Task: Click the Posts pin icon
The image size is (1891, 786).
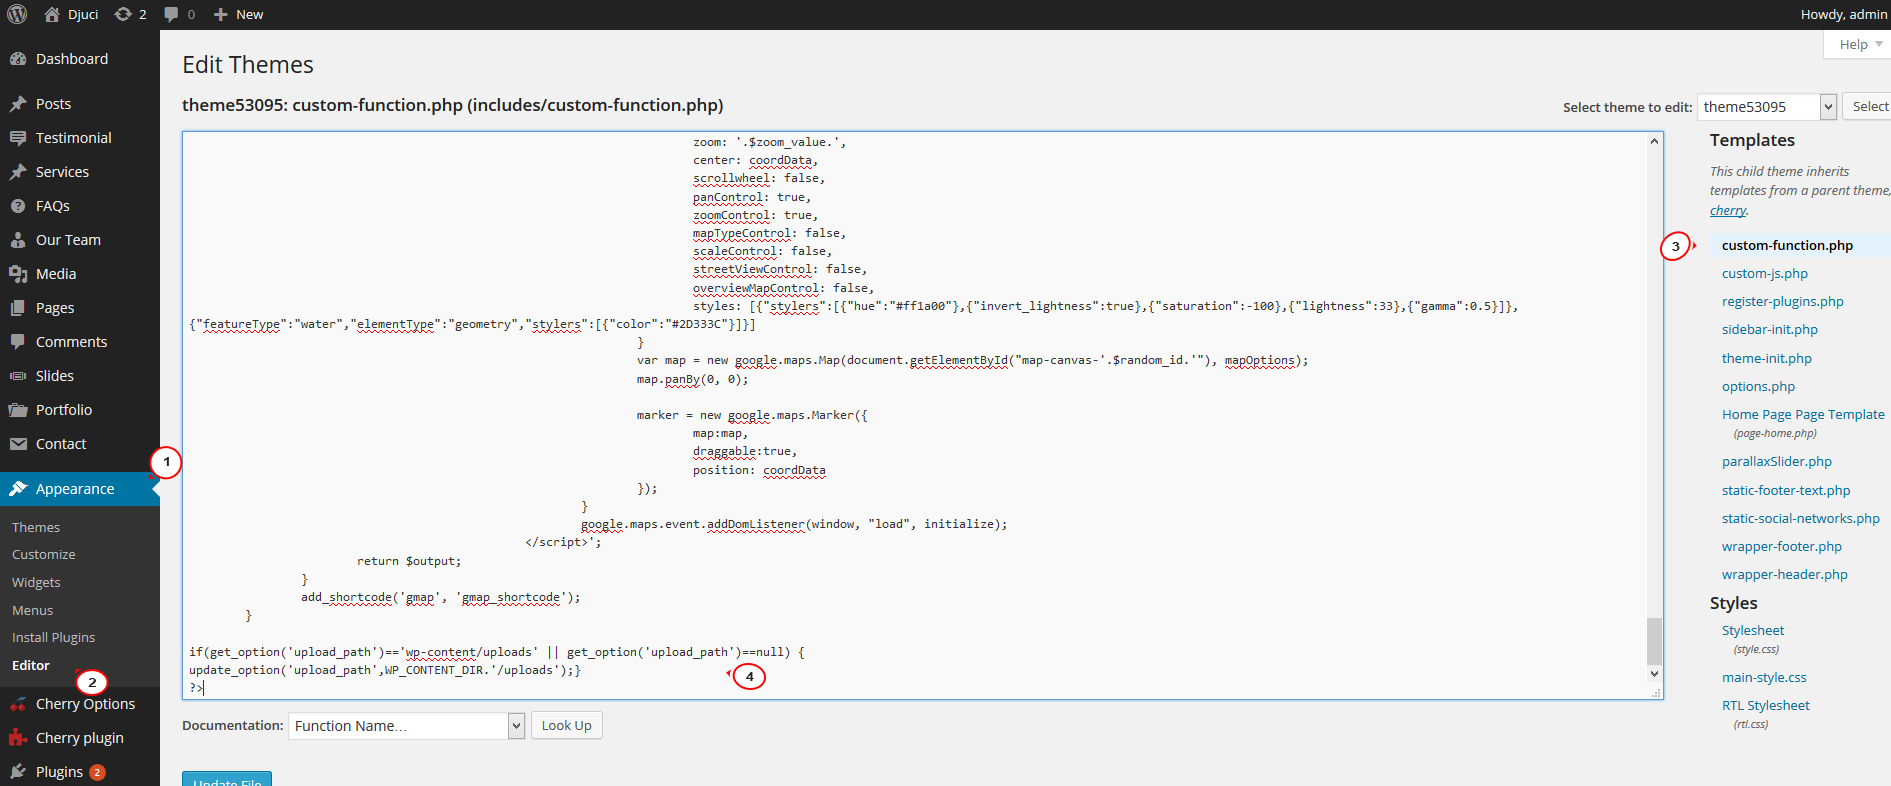Action: point(18,104)
